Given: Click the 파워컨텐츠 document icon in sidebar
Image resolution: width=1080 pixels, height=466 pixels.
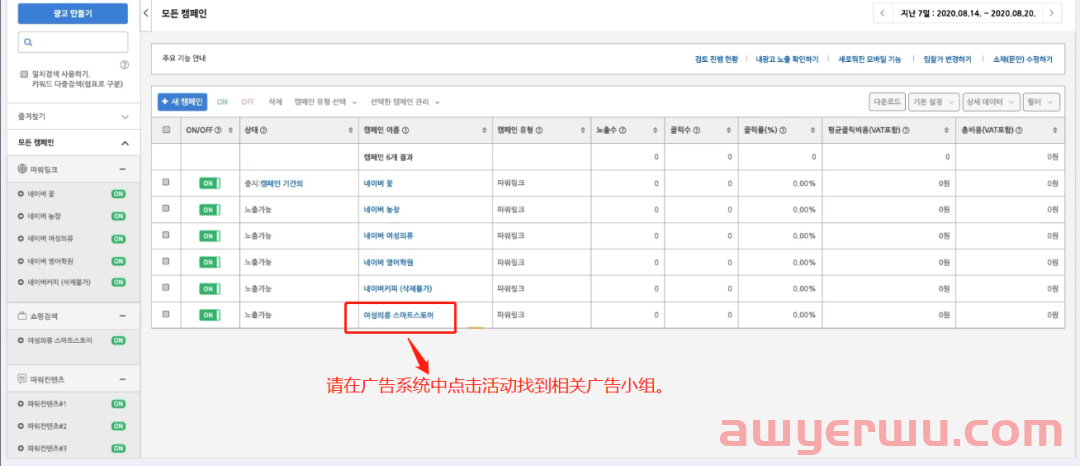Looking at the screenshot, I should point(23,379).
